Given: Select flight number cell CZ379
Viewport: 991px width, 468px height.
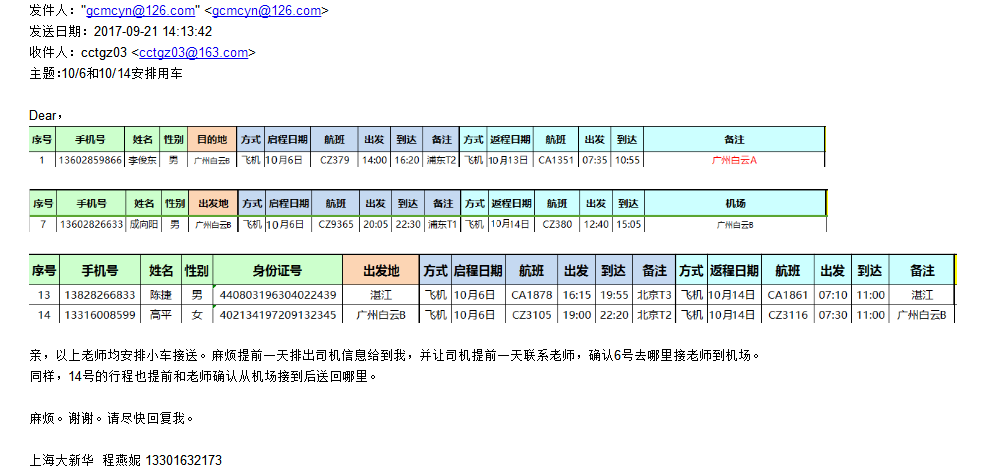Looking at the screenshot, I should click(x=334, y=160).
